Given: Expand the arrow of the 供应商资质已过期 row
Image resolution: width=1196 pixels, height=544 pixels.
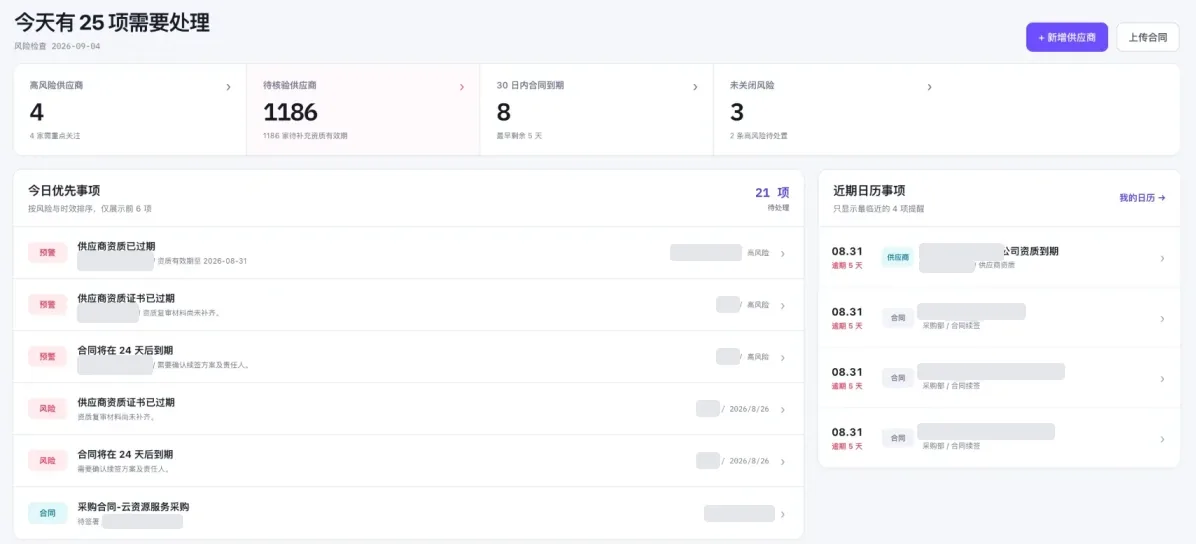Looking at the screenshot, I should (x=783, y=253).
